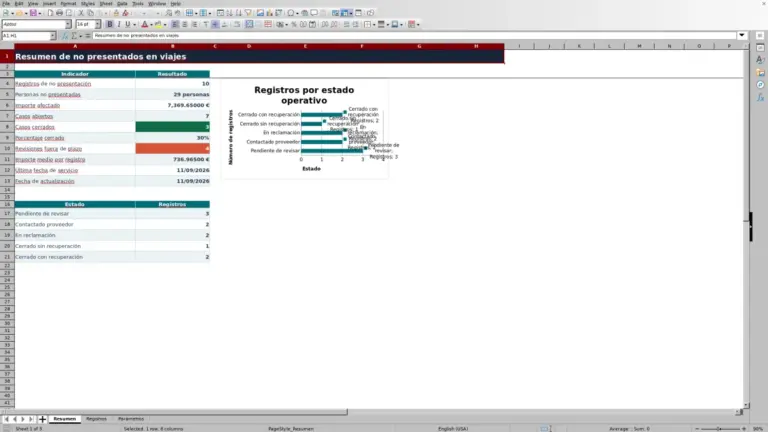The height and width of the screenshot is (432, 768).
Task: Go to last sheet navigation arrow
Action: coord(31,419)
